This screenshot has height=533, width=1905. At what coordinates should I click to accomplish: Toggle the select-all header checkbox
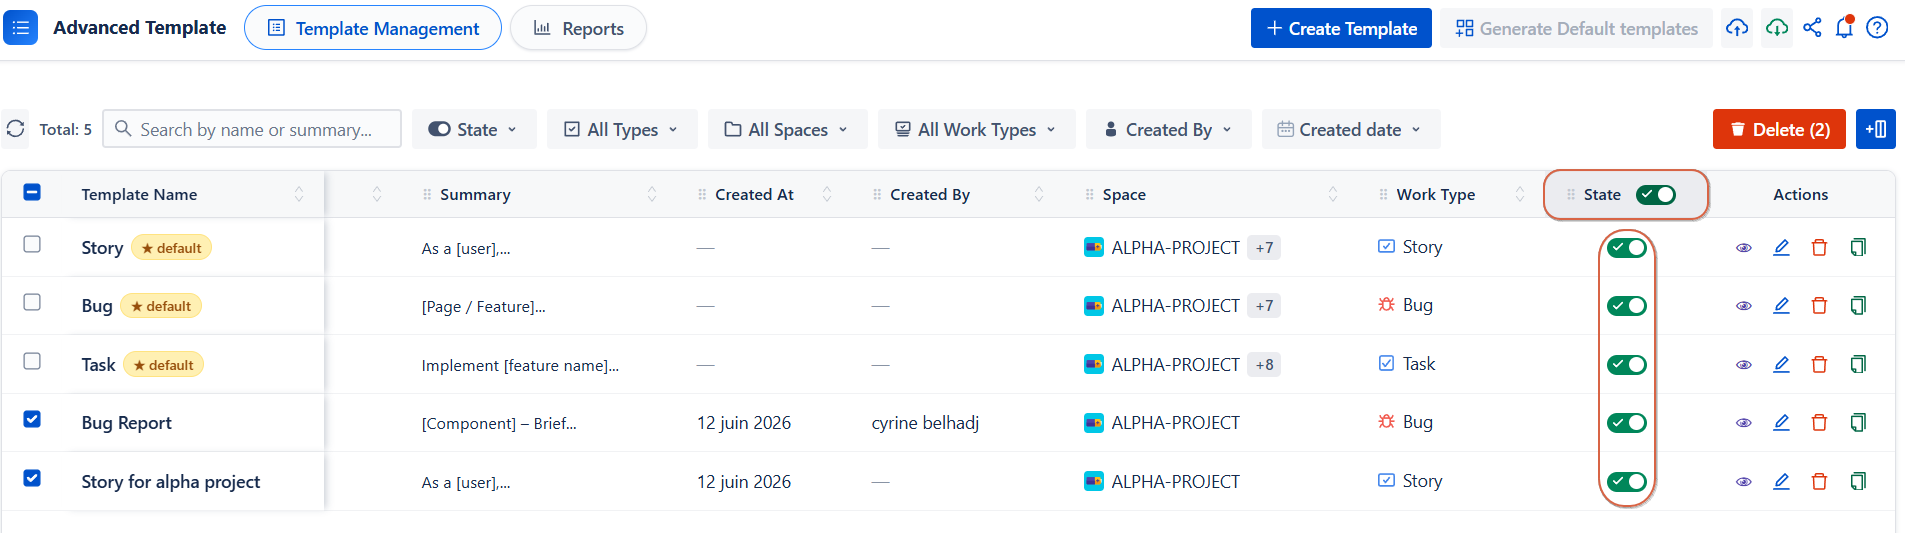point(32,192)
